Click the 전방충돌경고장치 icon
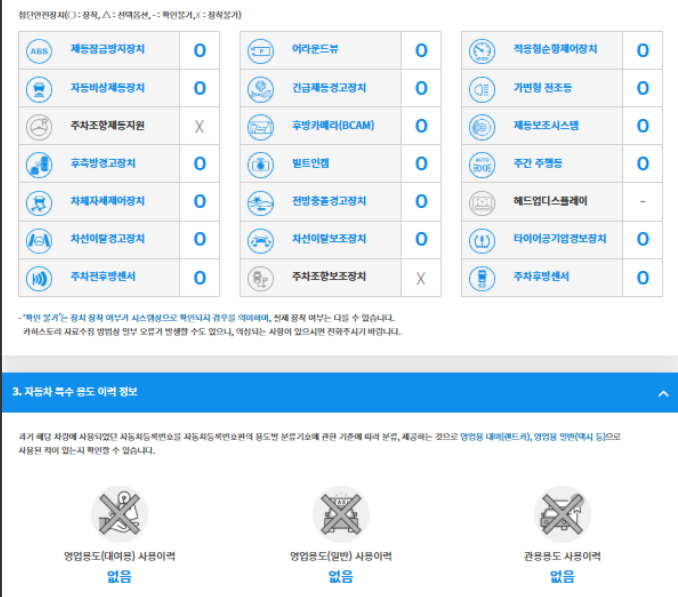678x597 pixels. tap(260, 203)
